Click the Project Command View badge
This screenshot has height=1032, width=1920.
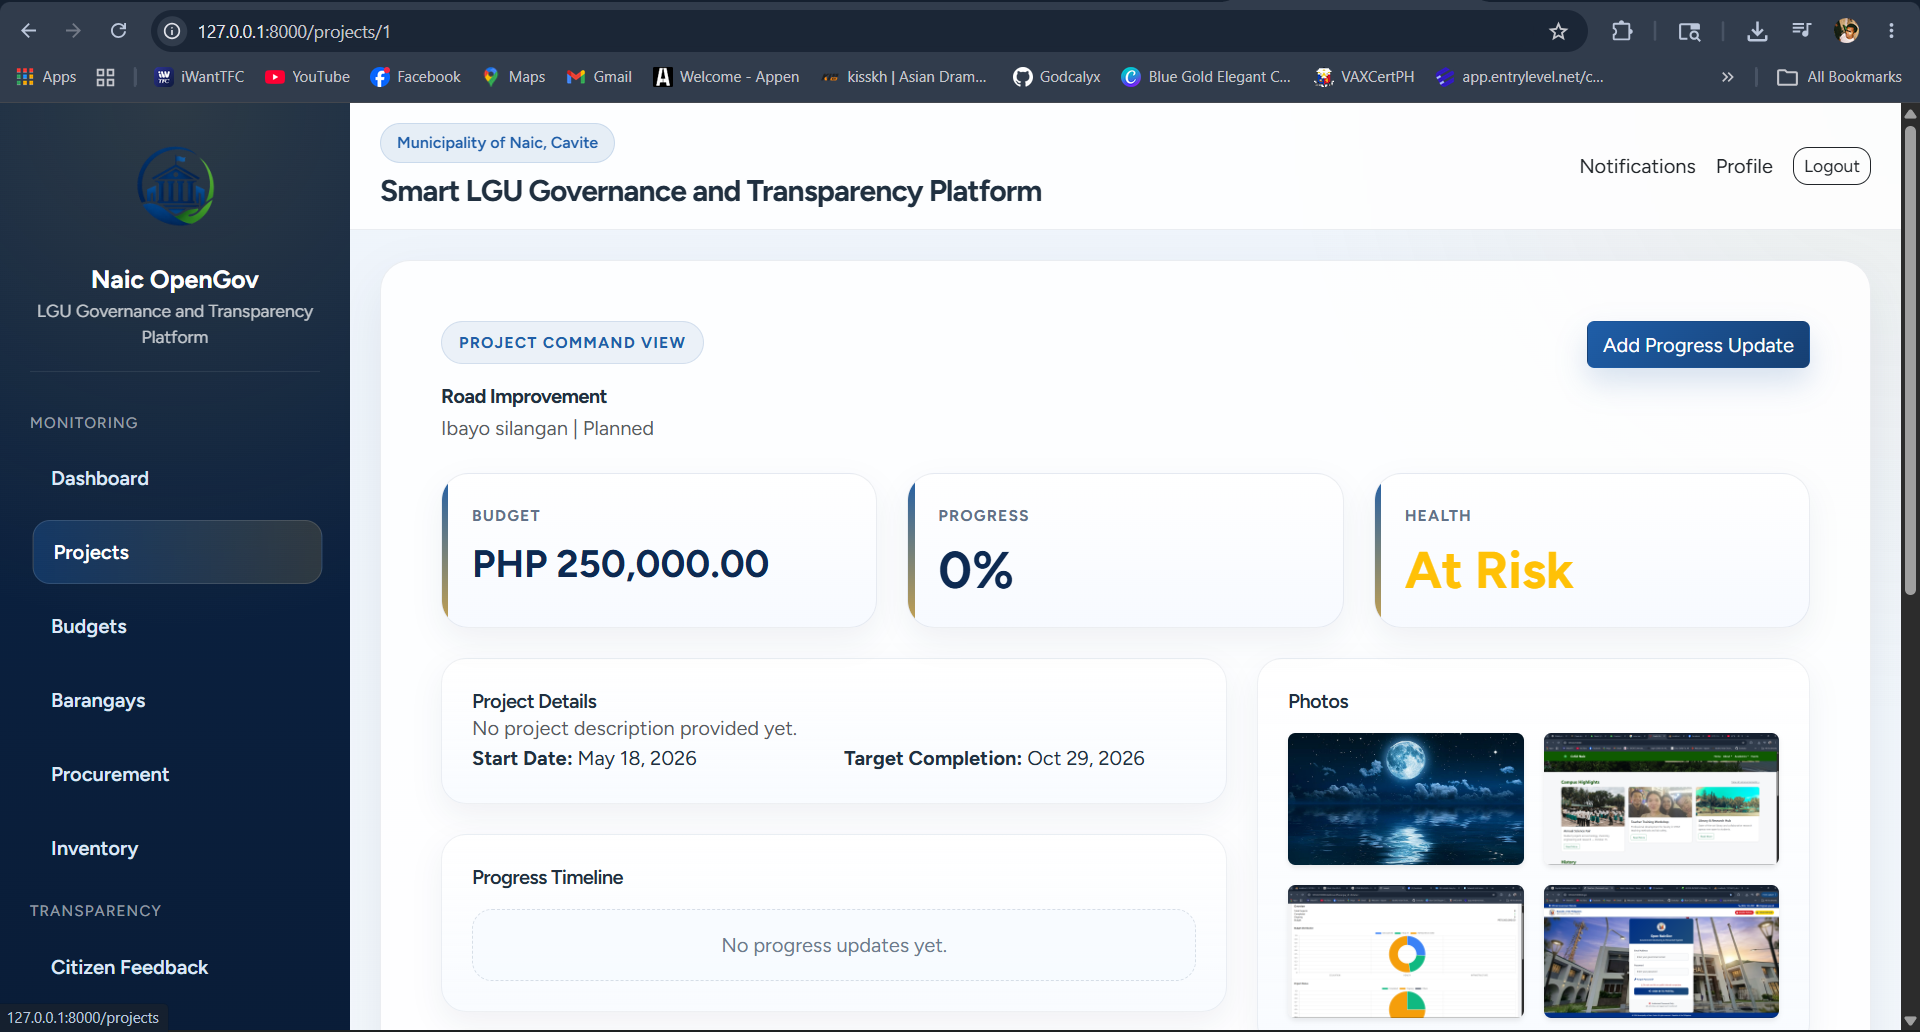coord(572,342)
